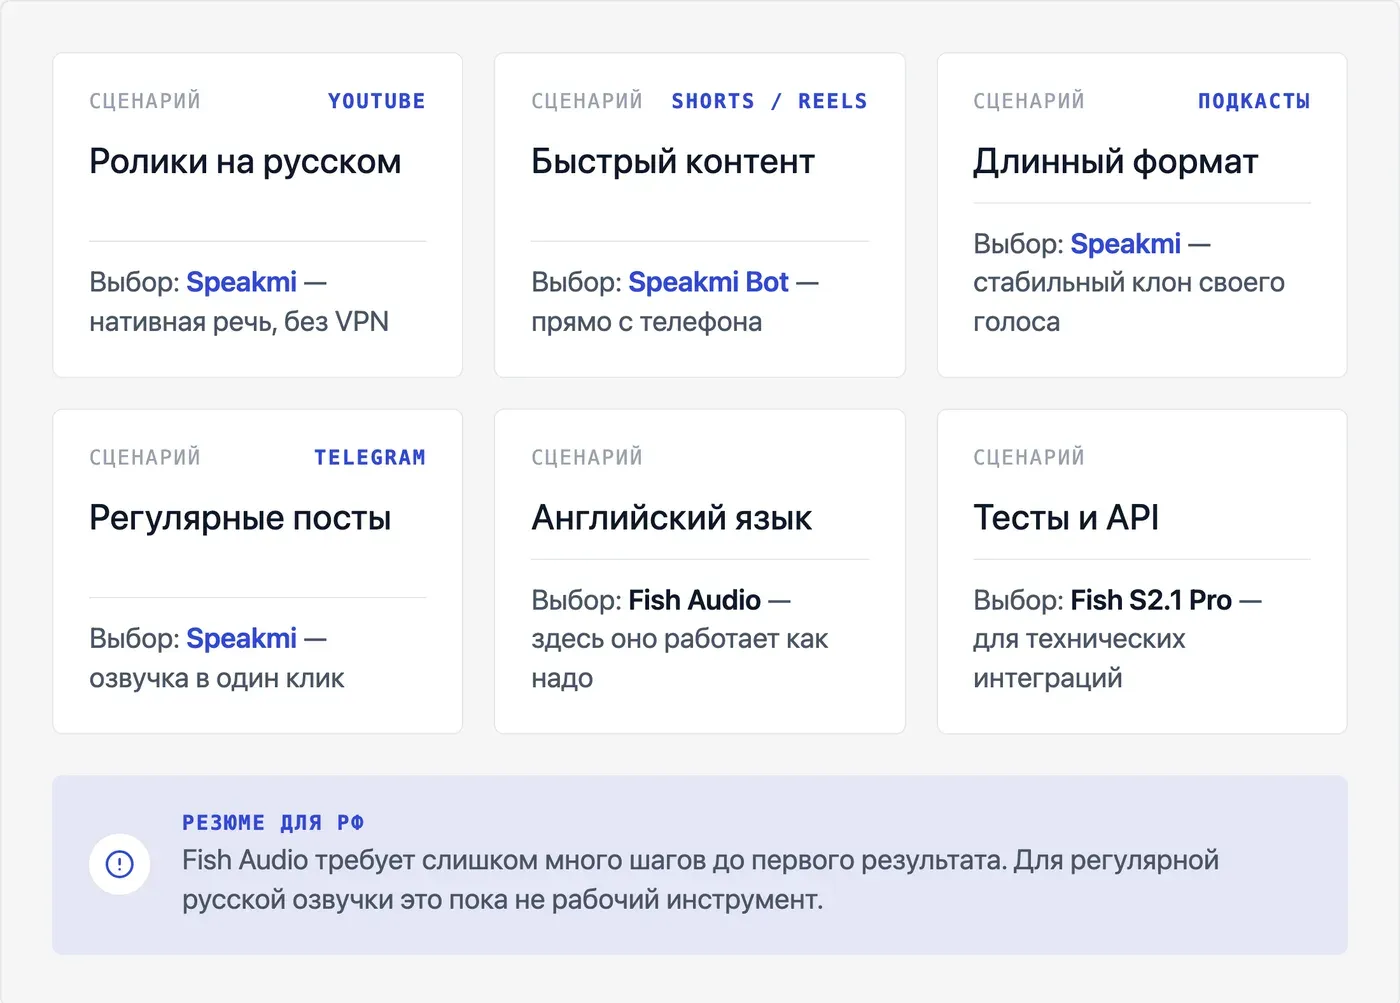Click the TELEGRAM tag label
Screen dimensions: 1400x1003
point(370,457)
